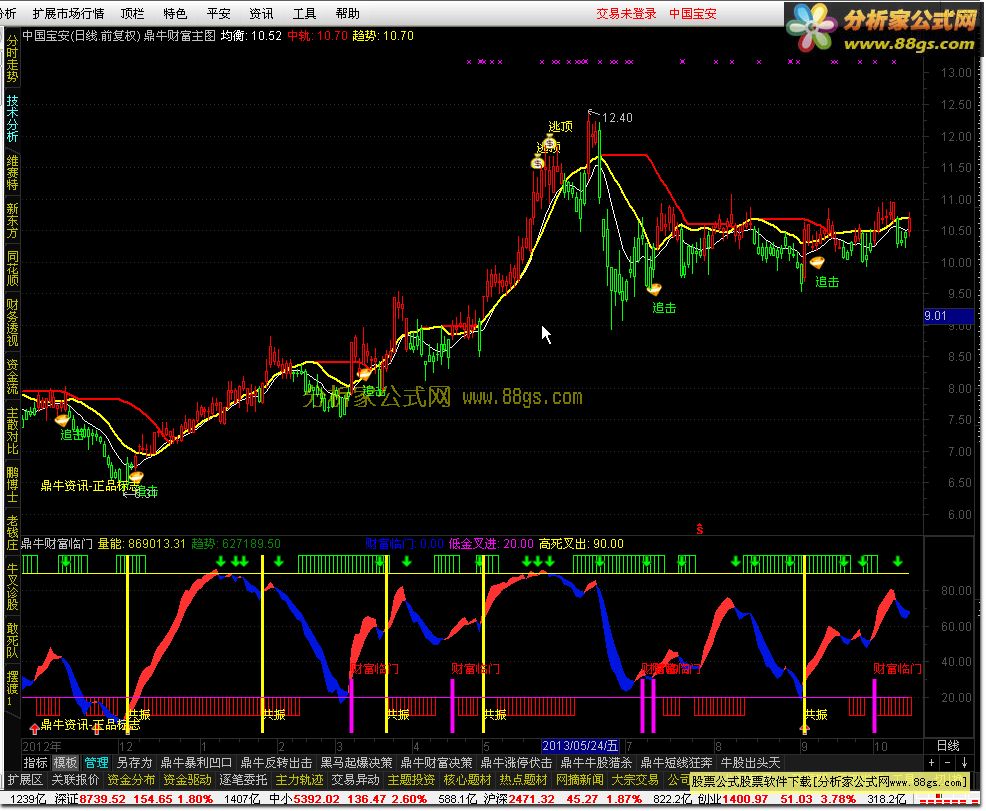
Task: Click the rightmost green down arrow in indicator
Action: click(x=897, y=561)
